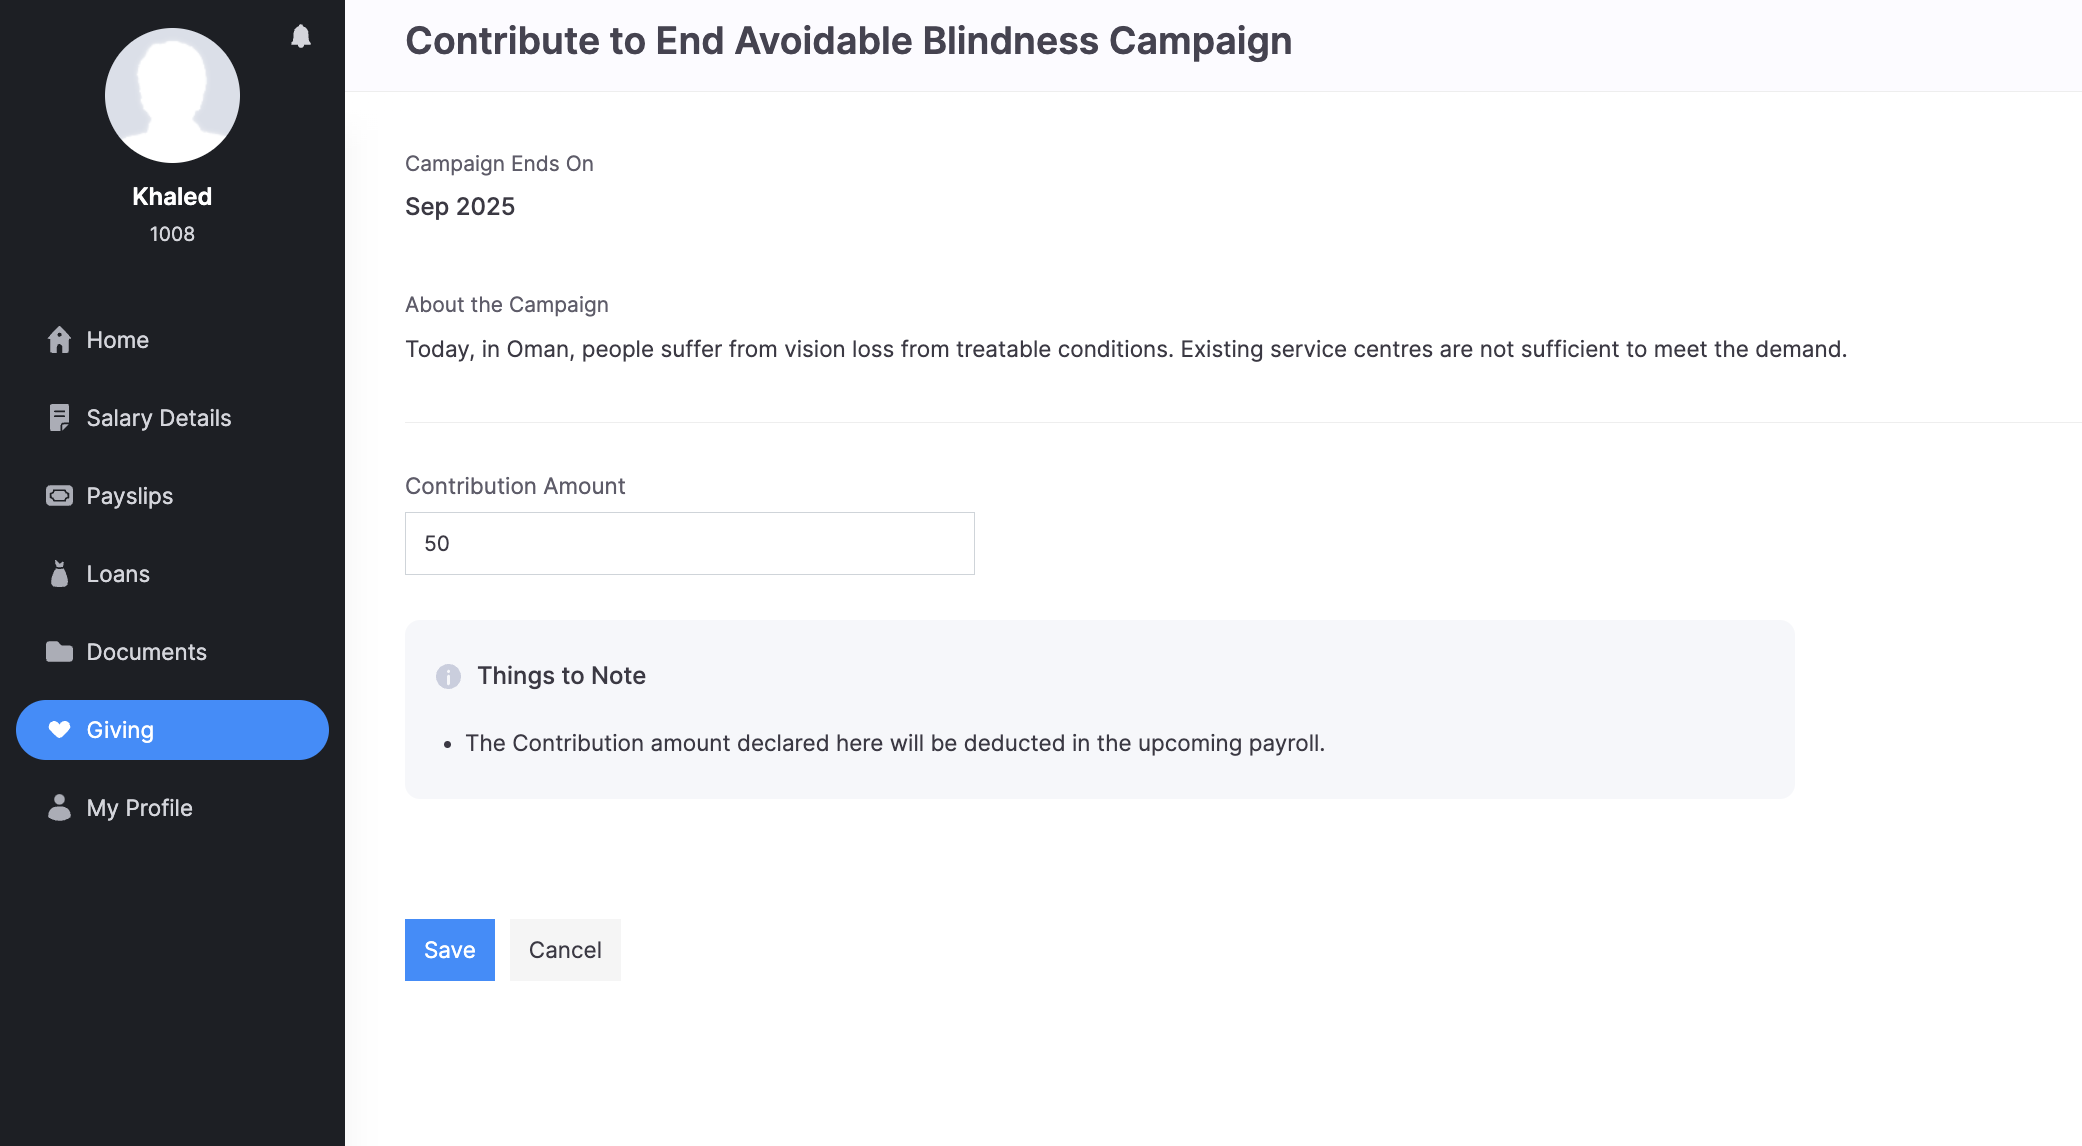Save the contribution amount

[x=450, y=950]
